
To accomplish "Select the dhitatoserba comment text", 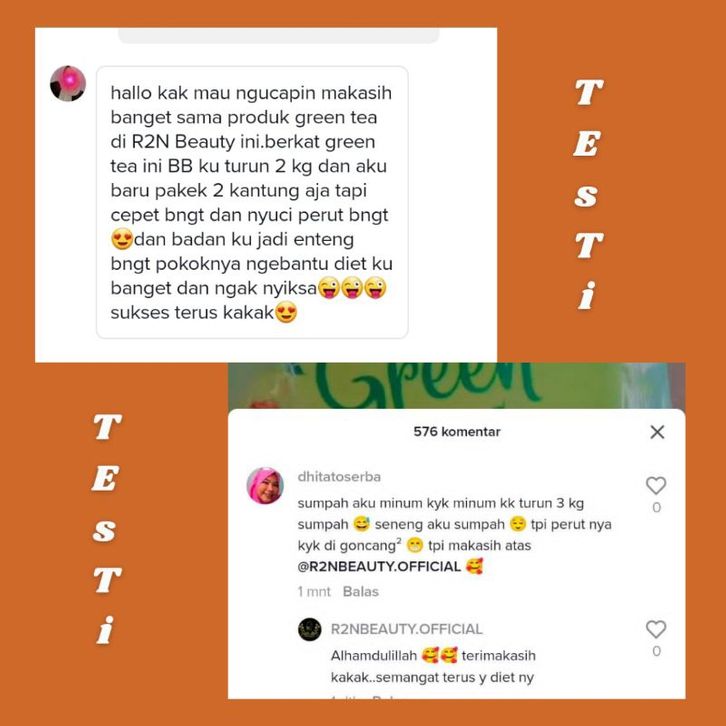I will click(454, 535).
